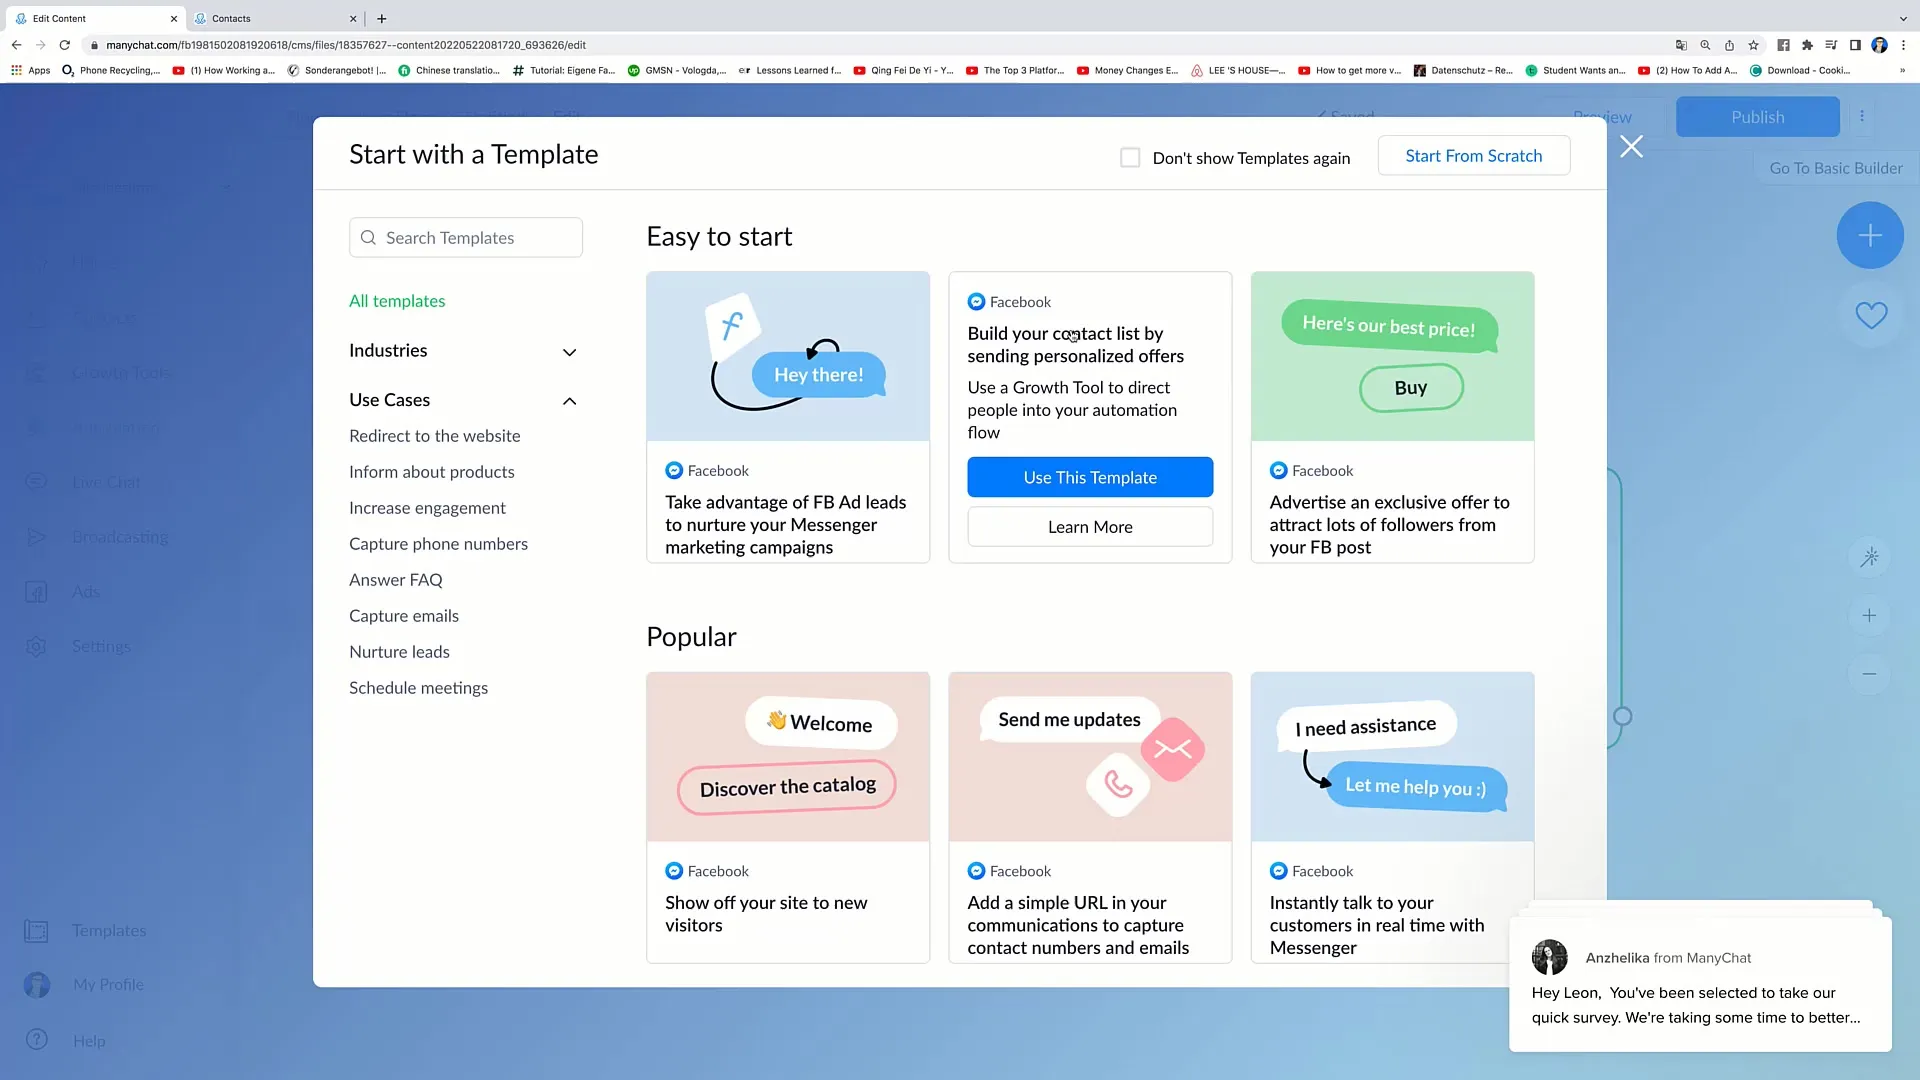Click the Help question-mark icon in sidebar

click(36, 1040)
